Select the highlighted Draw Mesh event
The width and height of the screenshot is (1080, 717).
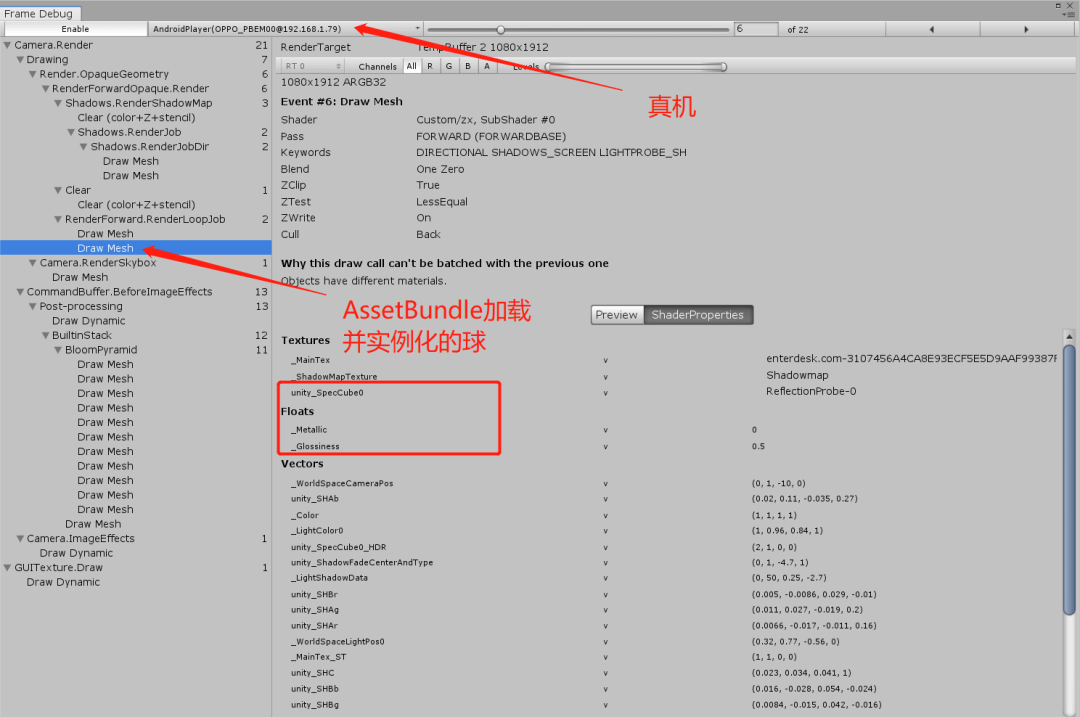coord(136,248)
